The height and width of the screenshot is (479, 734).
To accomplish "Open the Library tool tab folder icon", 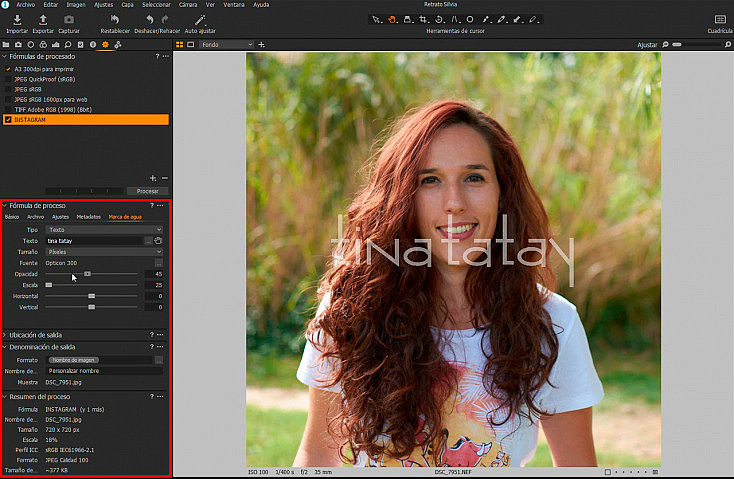I will click(x=6, y=44).
